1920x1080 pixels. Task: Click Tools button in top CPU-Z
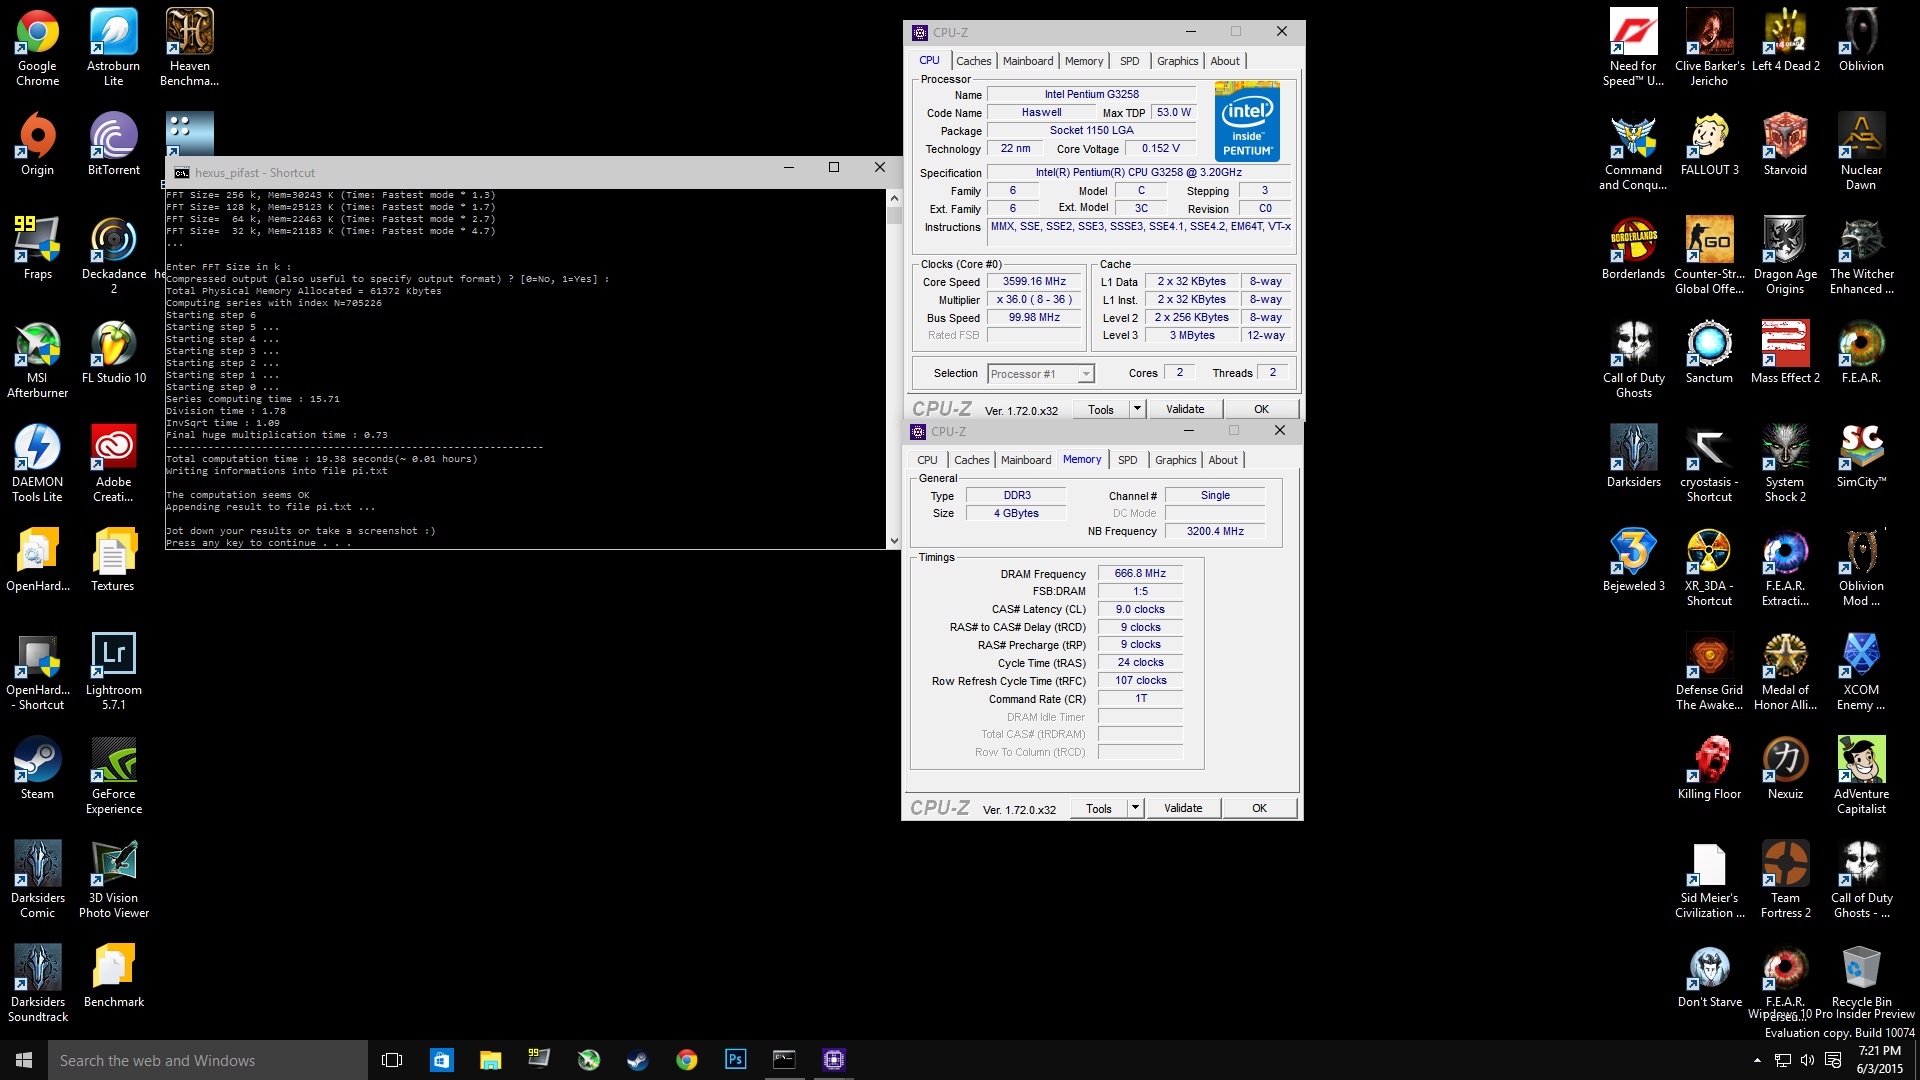pyautogui.click(x=1100, y=409)
